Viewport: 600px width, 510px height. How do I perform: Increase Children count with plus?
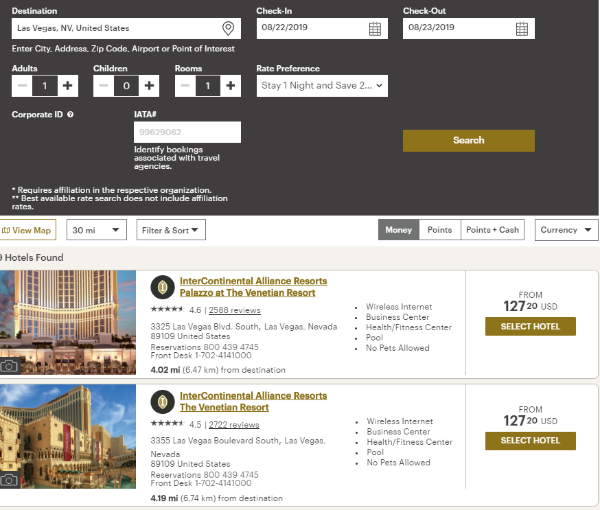149,86
